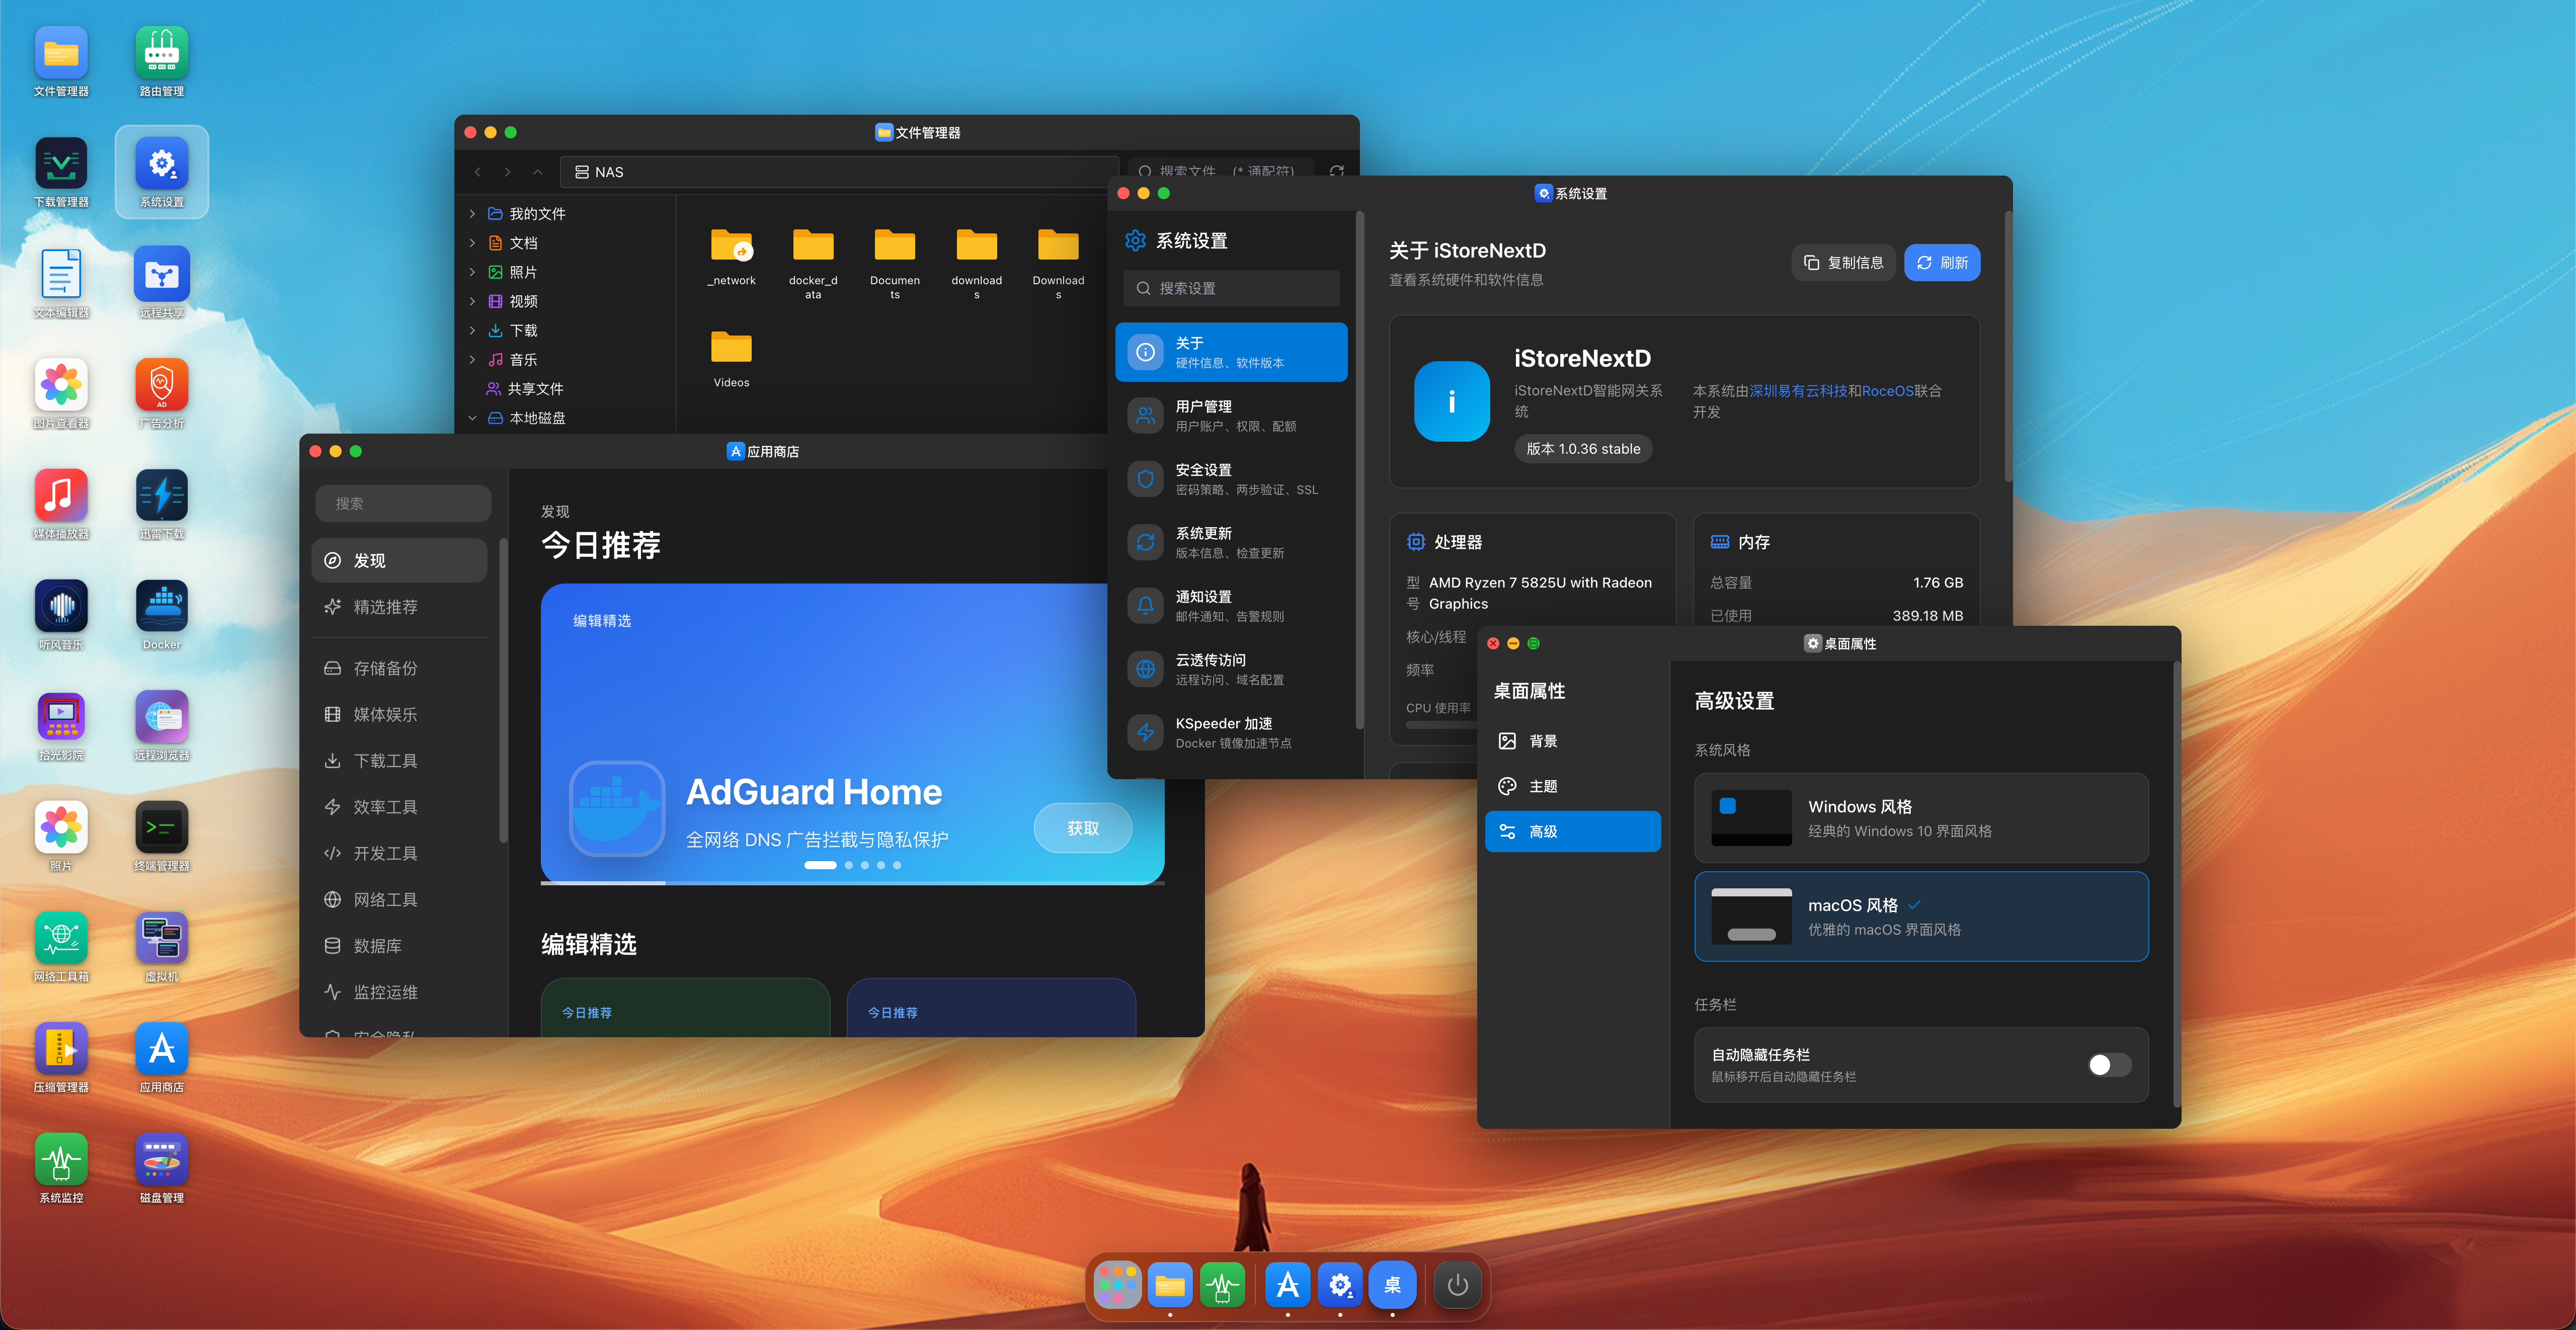Select the macOS 风格 style option

(1920, 916)
